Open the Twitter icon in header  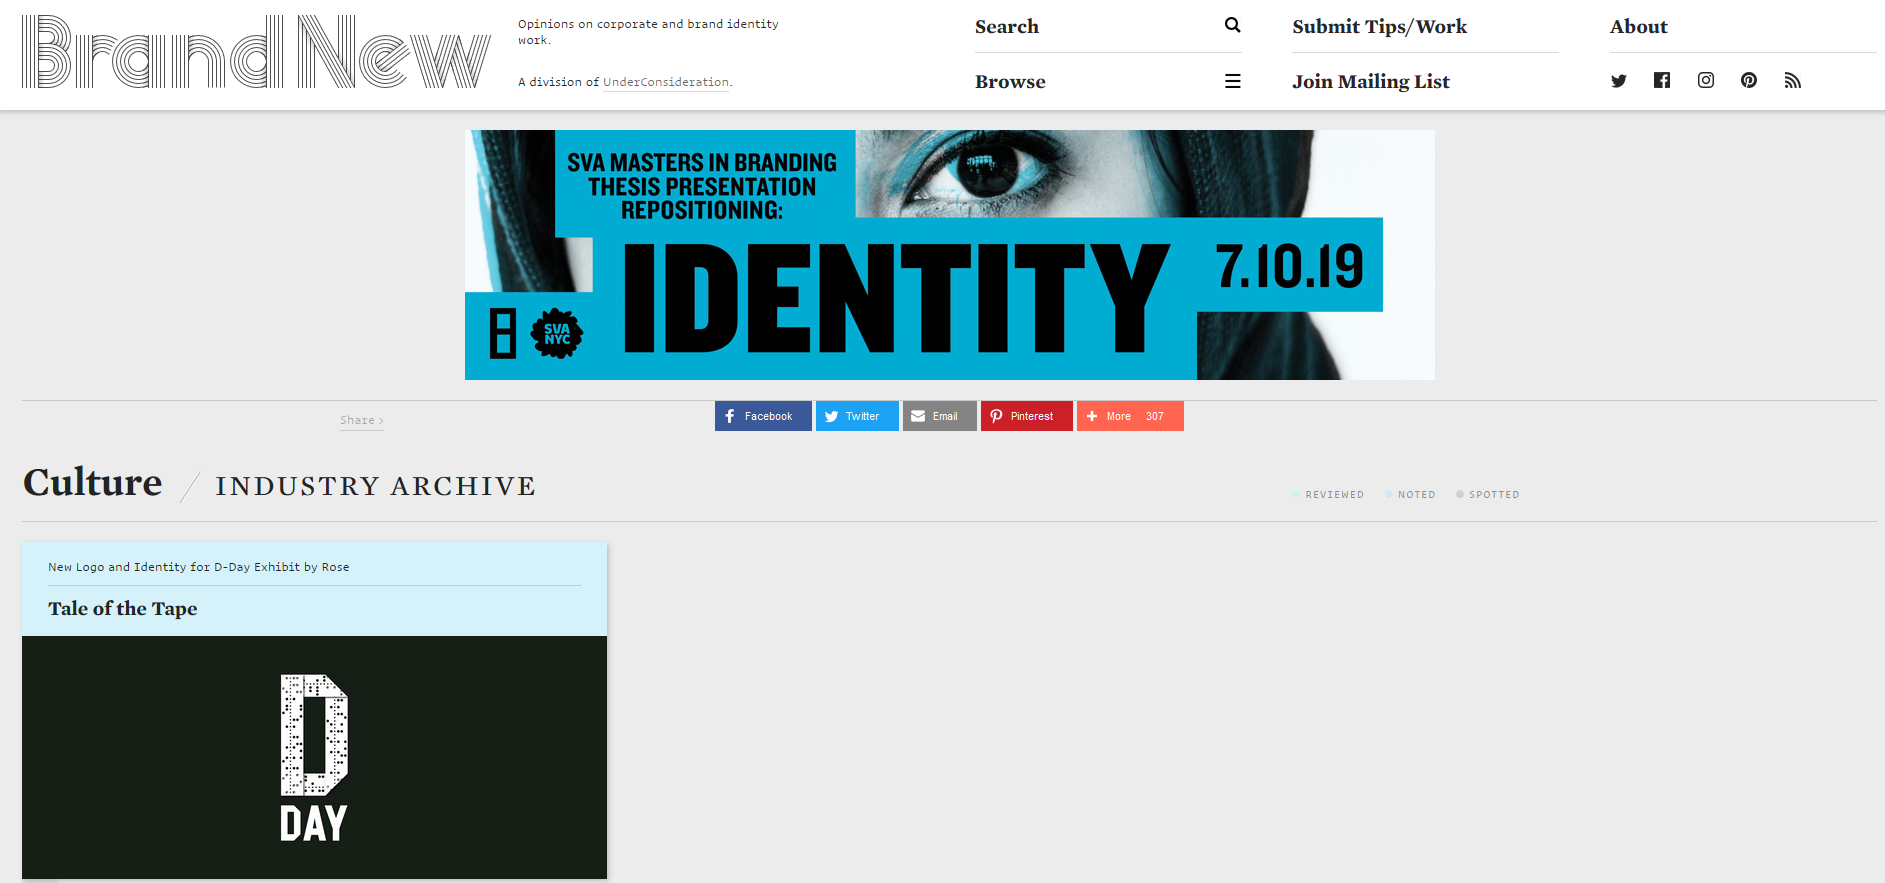[x=1618, y=81]
